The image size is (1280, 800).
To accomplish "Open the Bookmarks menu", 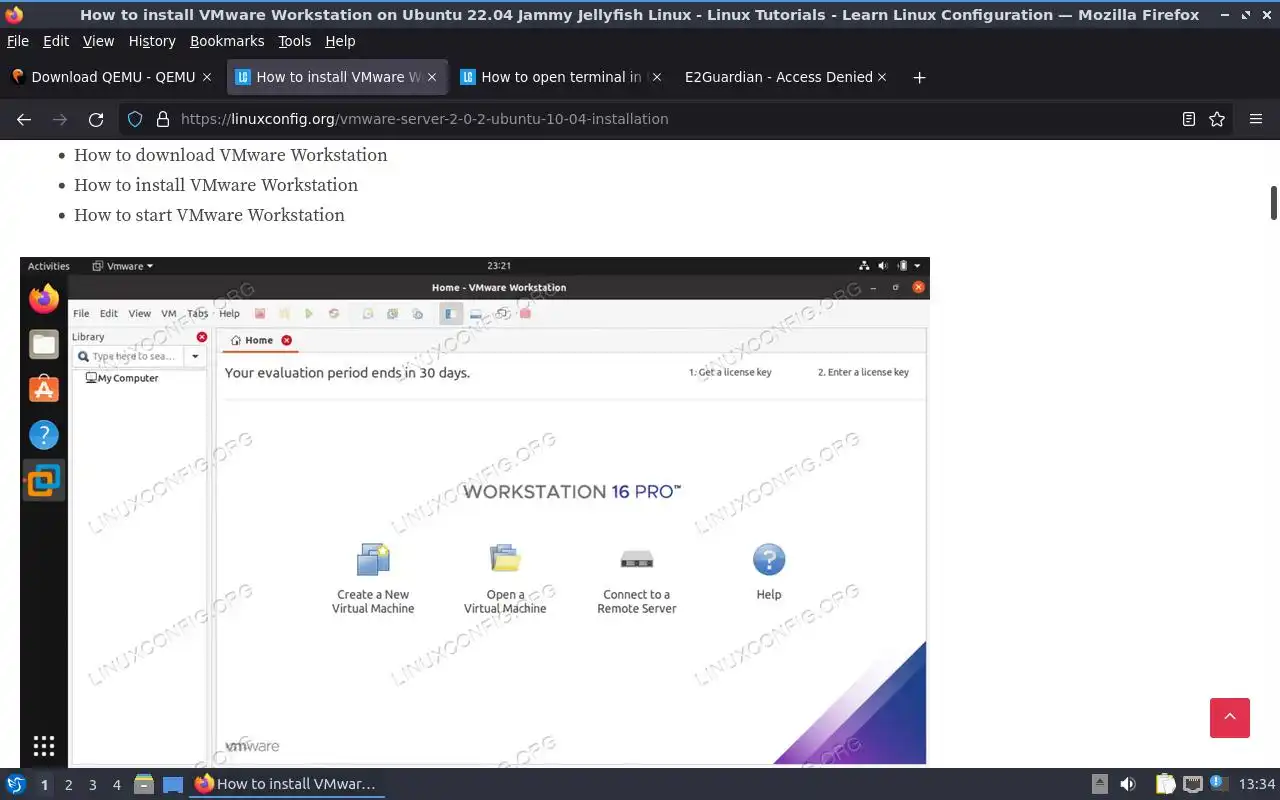I will (x=227, y=41).
